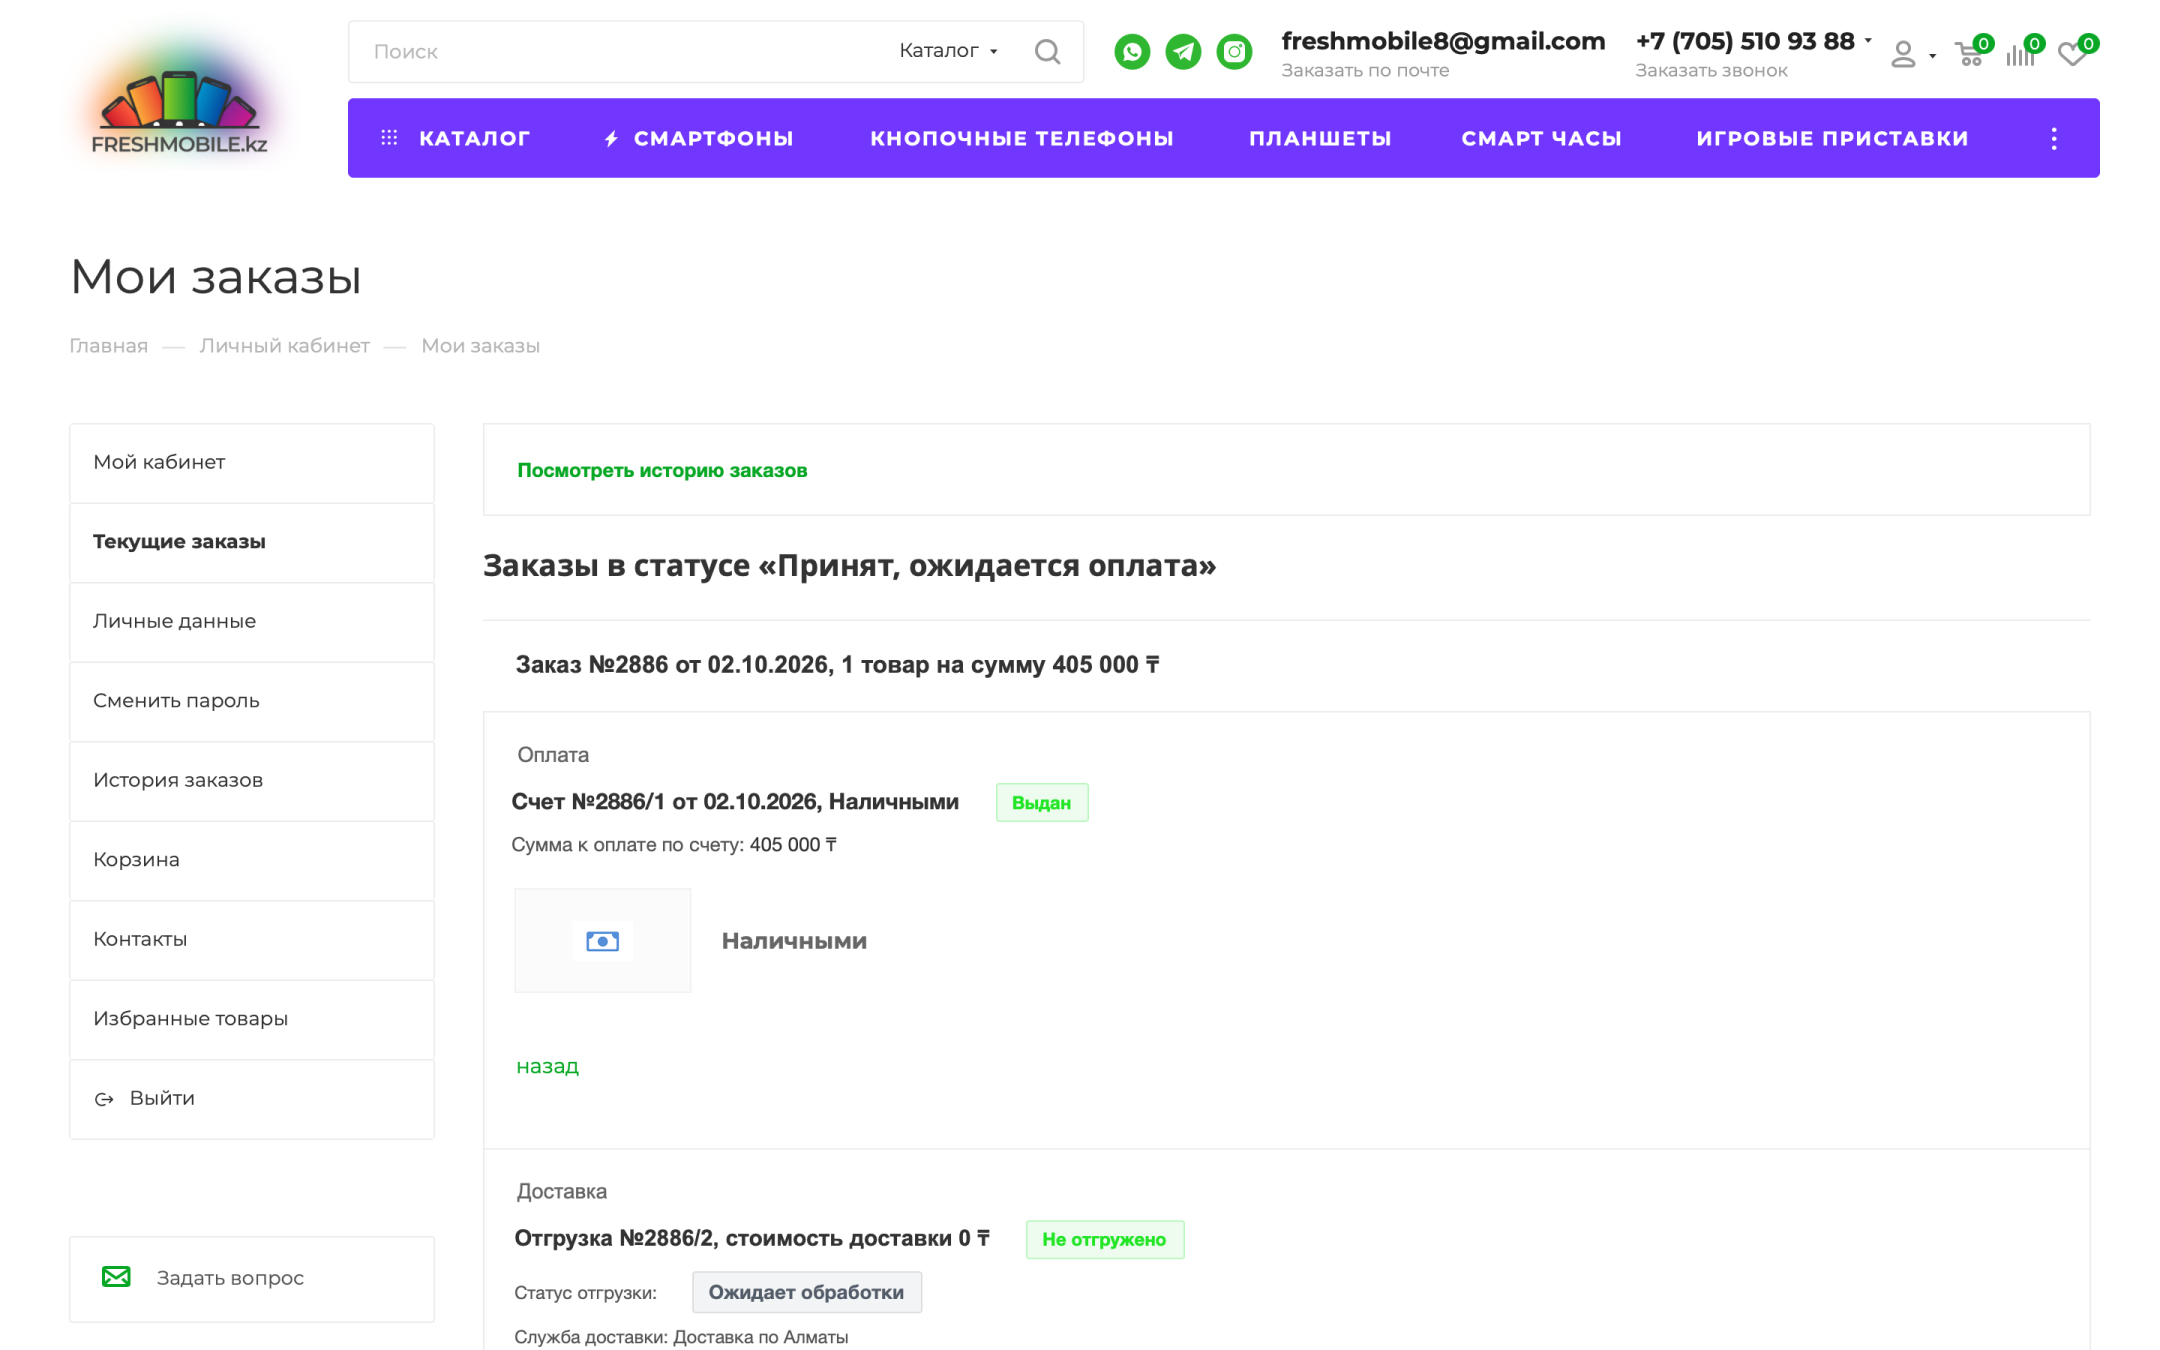Open the WhatsApp contact icon
Viewport: 2160px width, 1350px height.
click(x=1132, y=51)
